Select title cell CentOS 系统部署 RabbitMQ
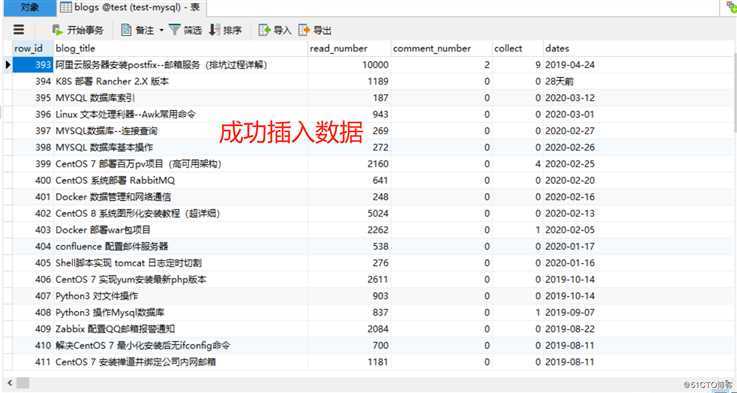This screenshot has height=393, width=737. (x=180, y=181)
